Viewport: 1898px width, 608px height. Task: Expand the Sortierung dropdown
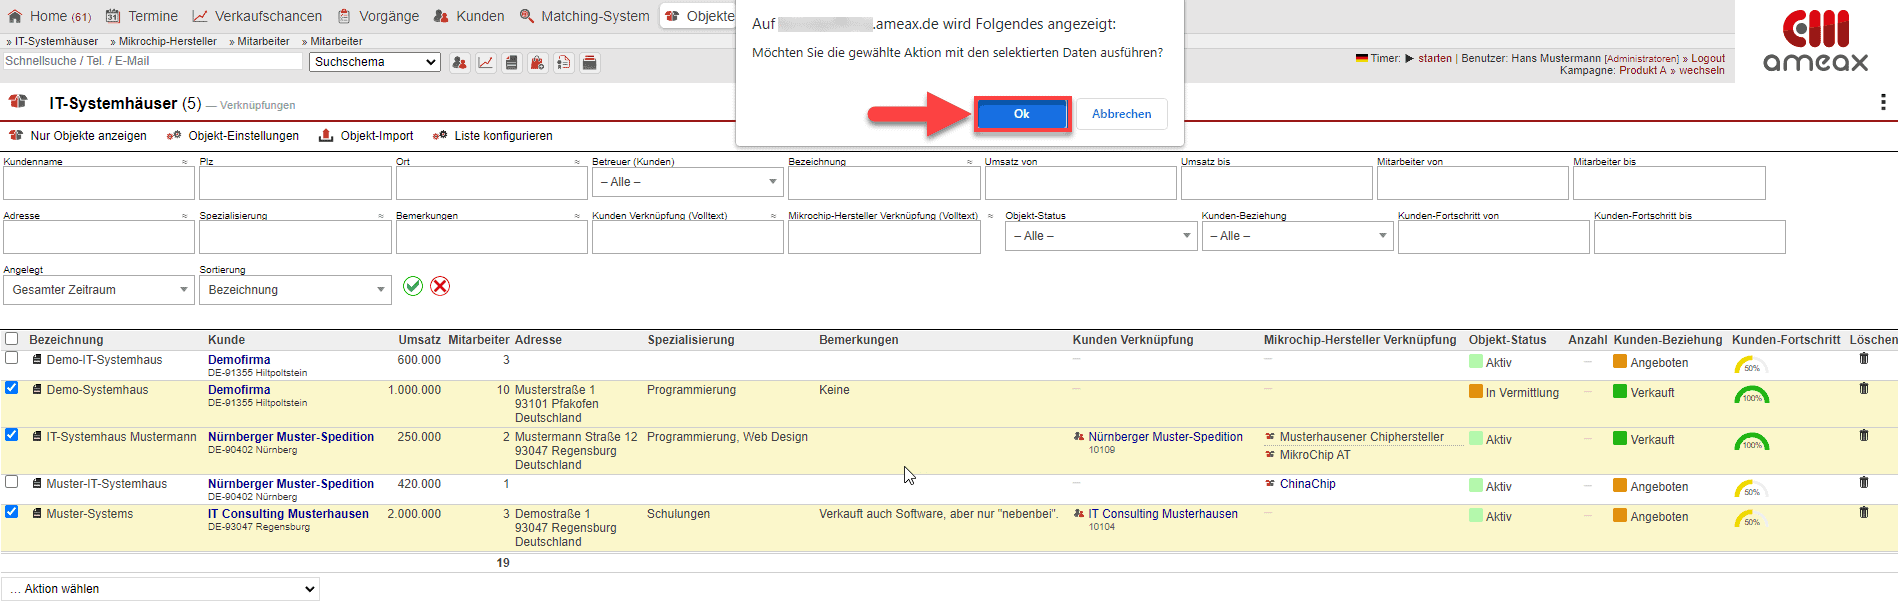295,290
